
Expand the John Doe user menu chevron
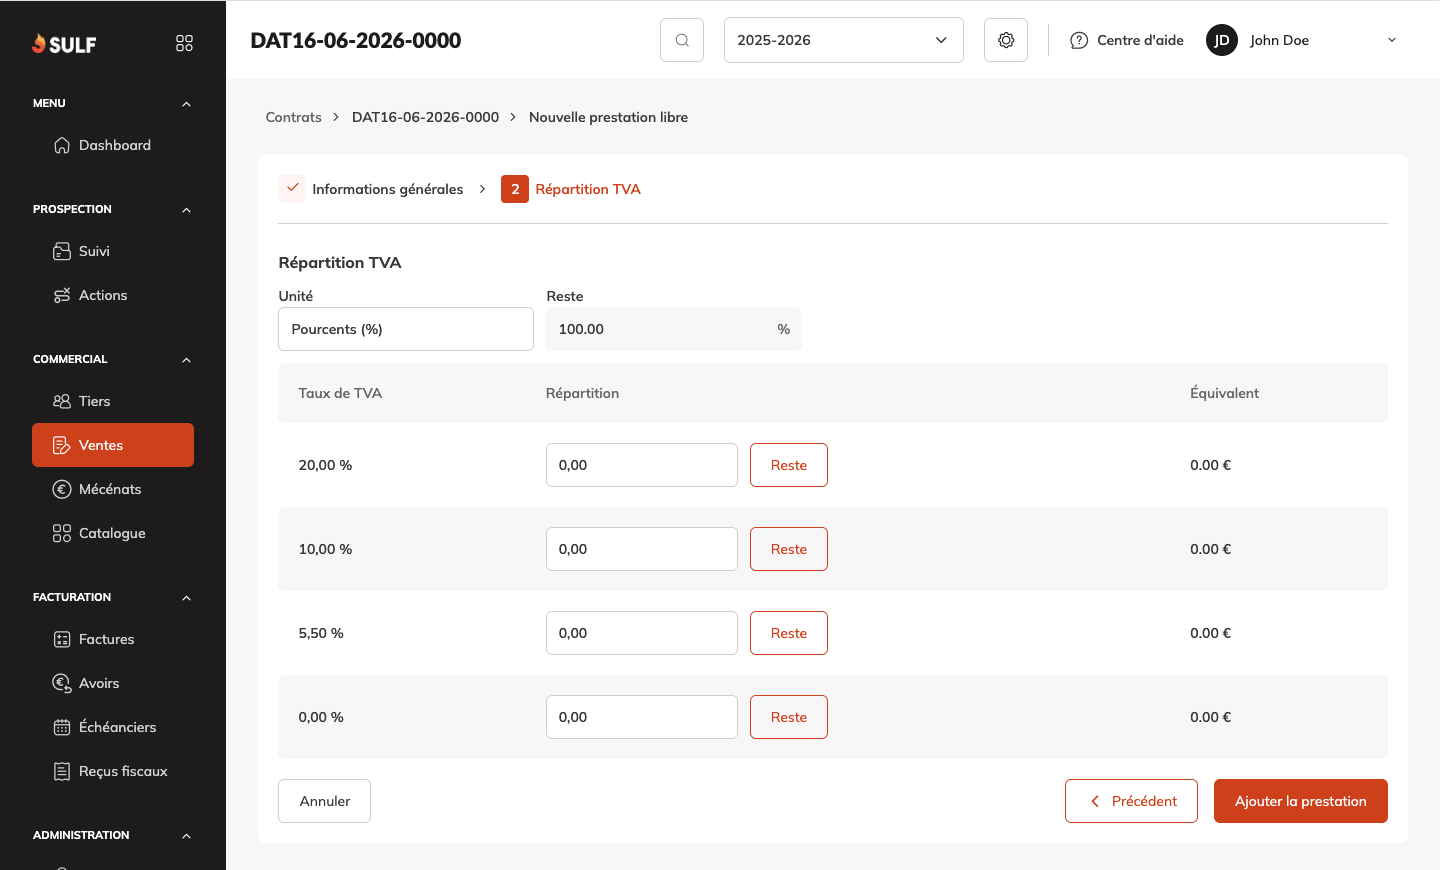pos(1392,40)
